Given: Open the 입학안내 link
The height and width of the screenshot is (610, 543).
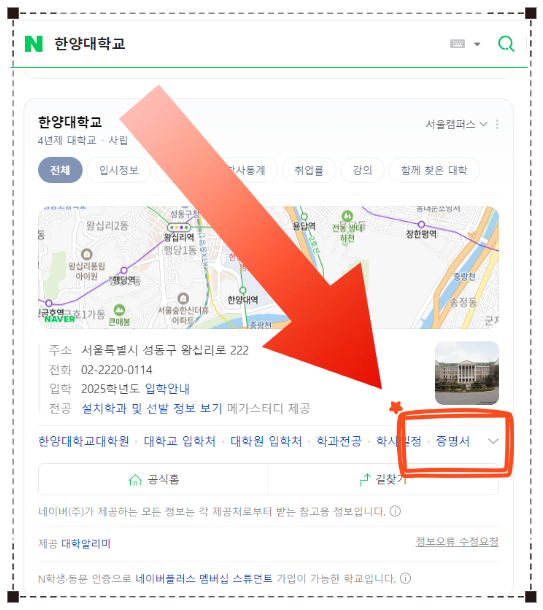Looking at the screenshot, I should click(167, 389).
